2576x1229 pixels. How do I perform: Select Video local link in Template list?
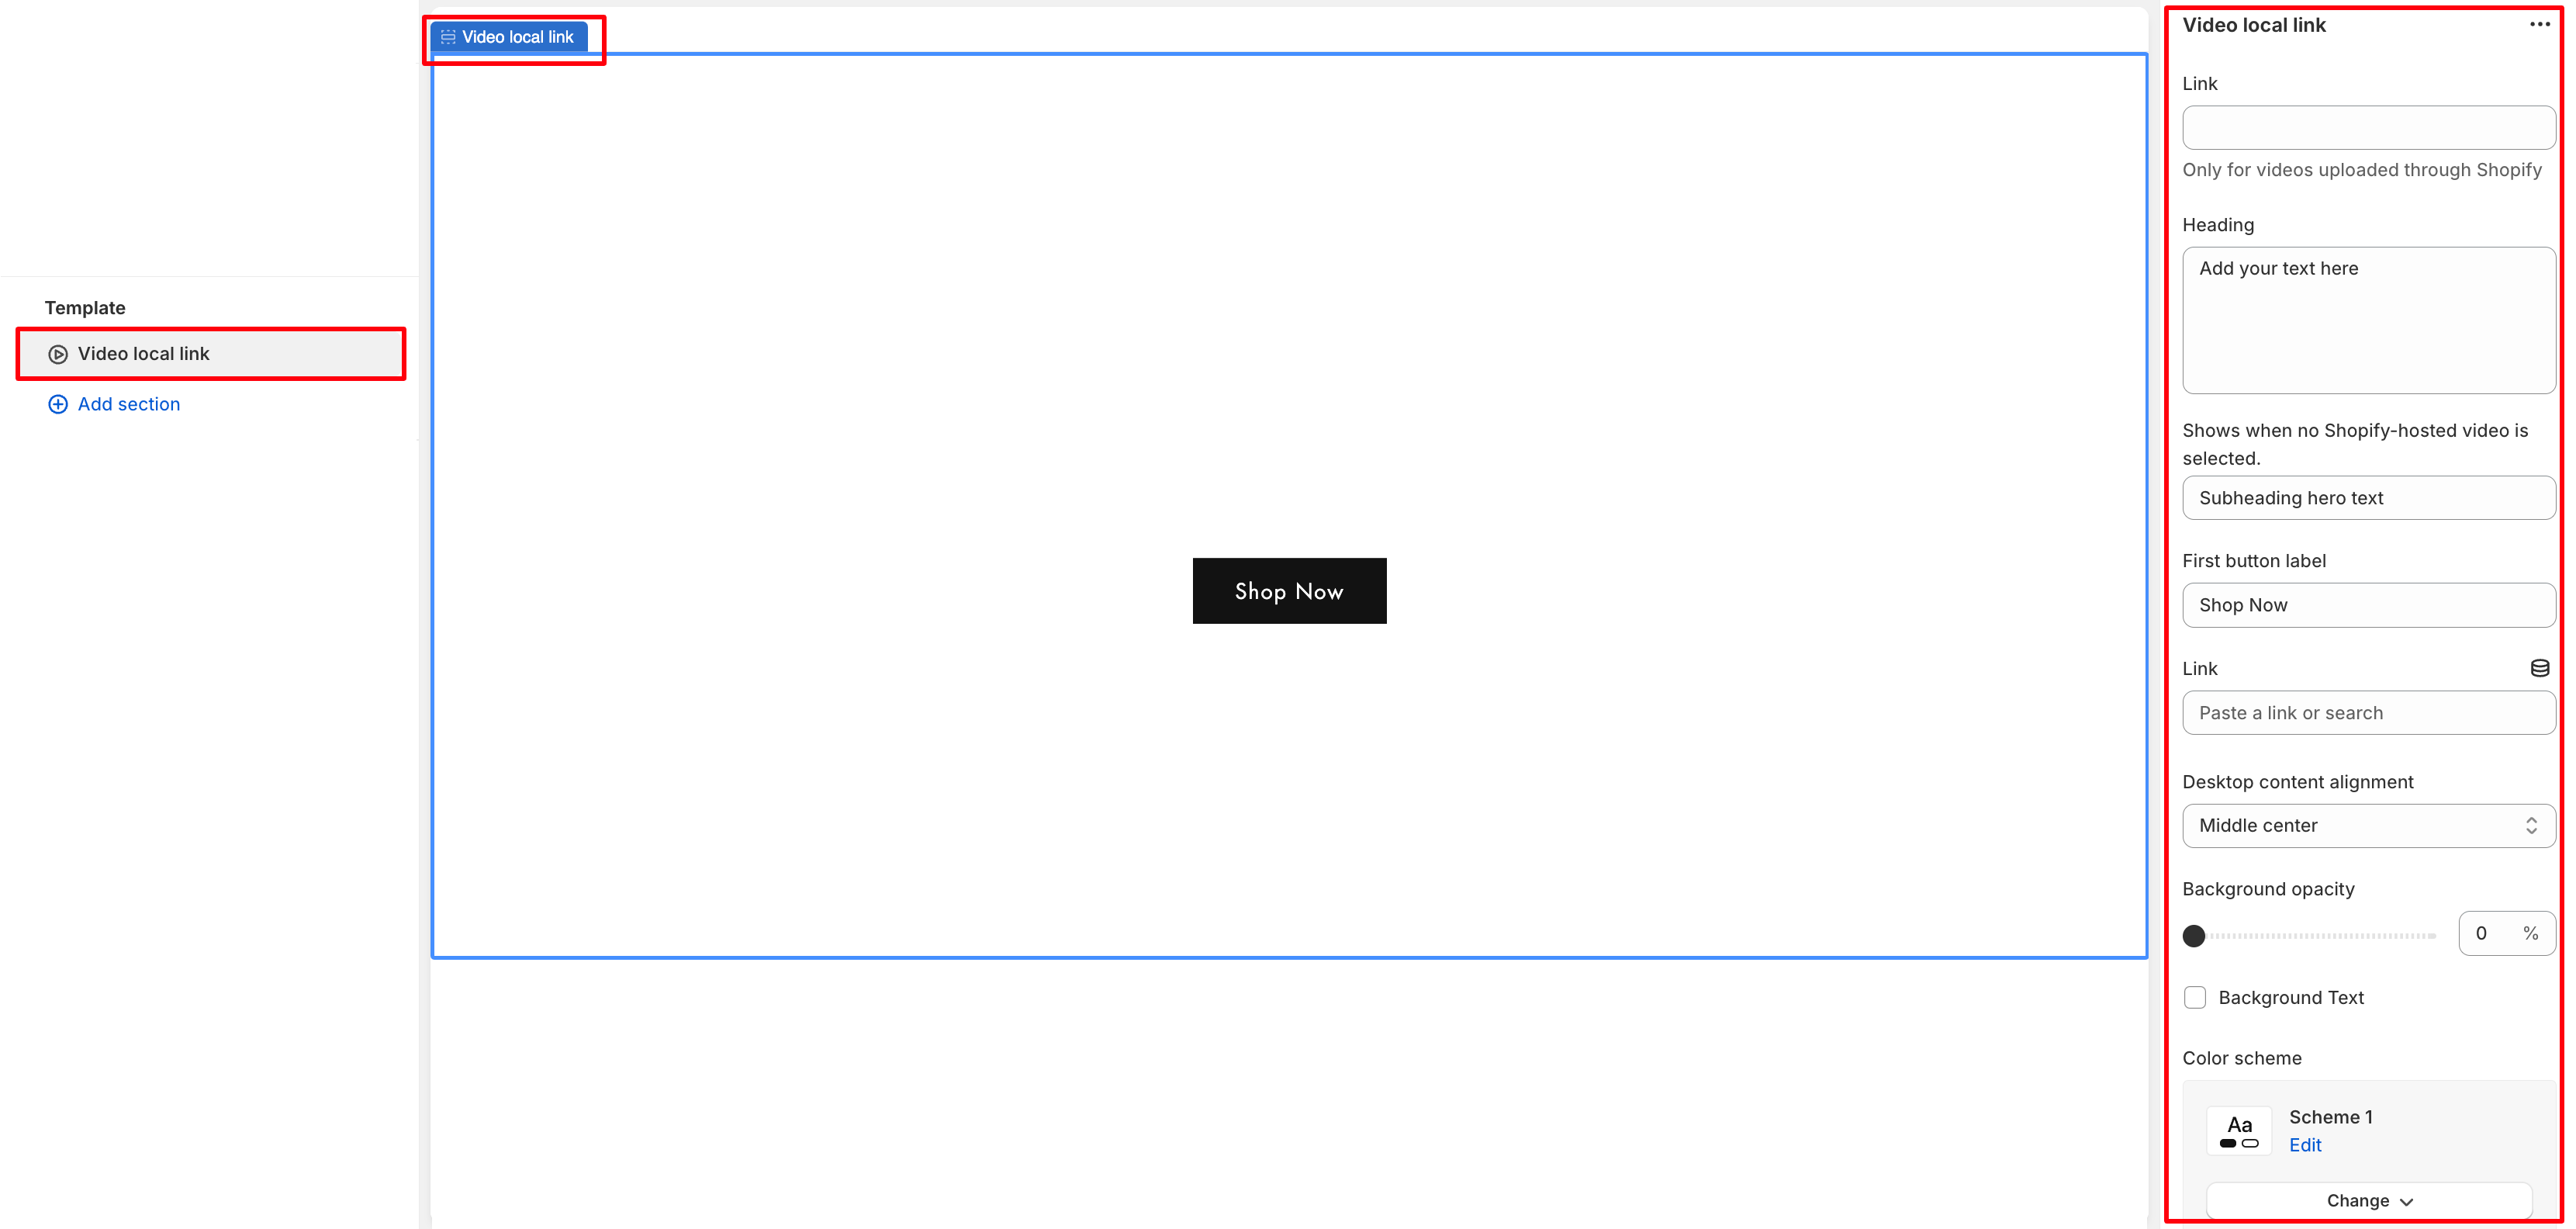pyautogui.click(x=212, y=354)
